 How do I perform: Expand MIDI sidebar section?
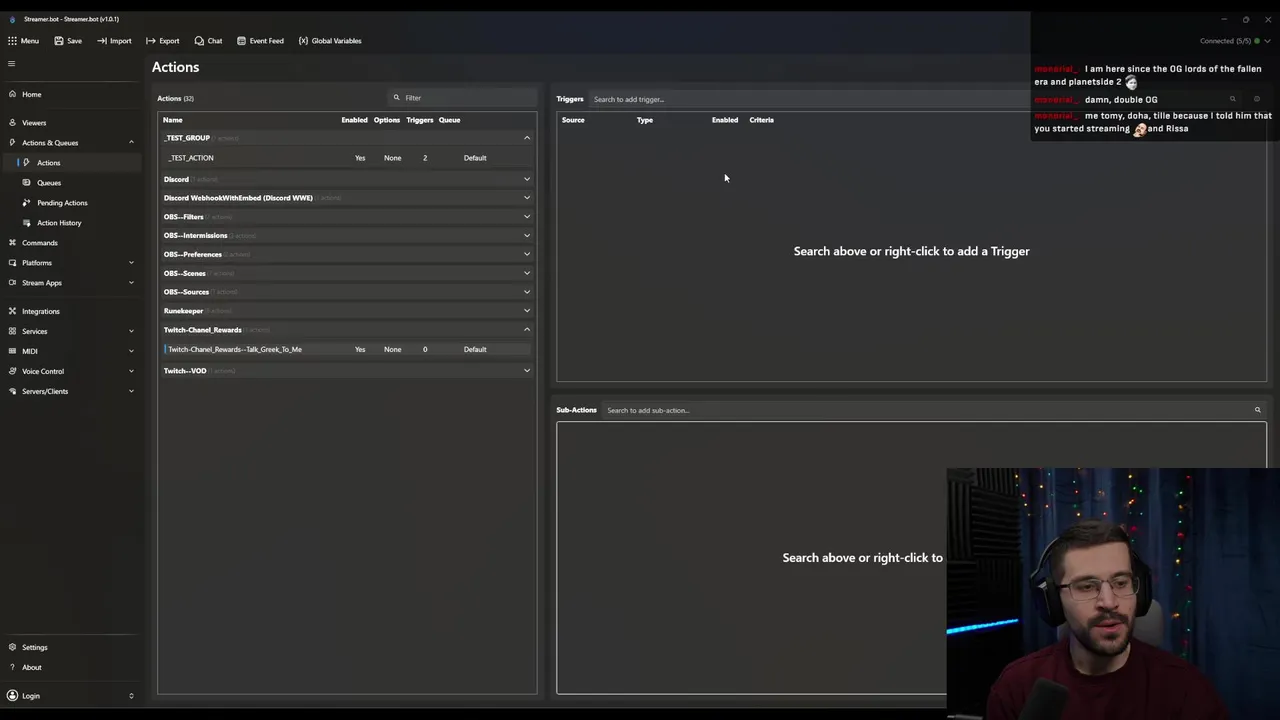point(70,351)
